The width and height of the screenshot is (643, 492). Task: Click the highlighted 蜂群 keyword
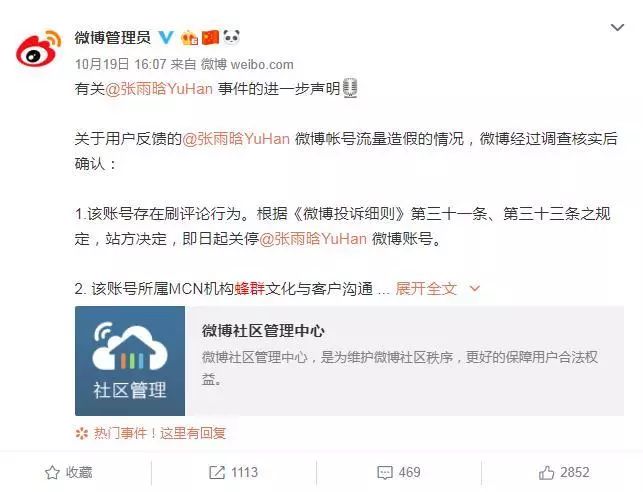point(250,289)
